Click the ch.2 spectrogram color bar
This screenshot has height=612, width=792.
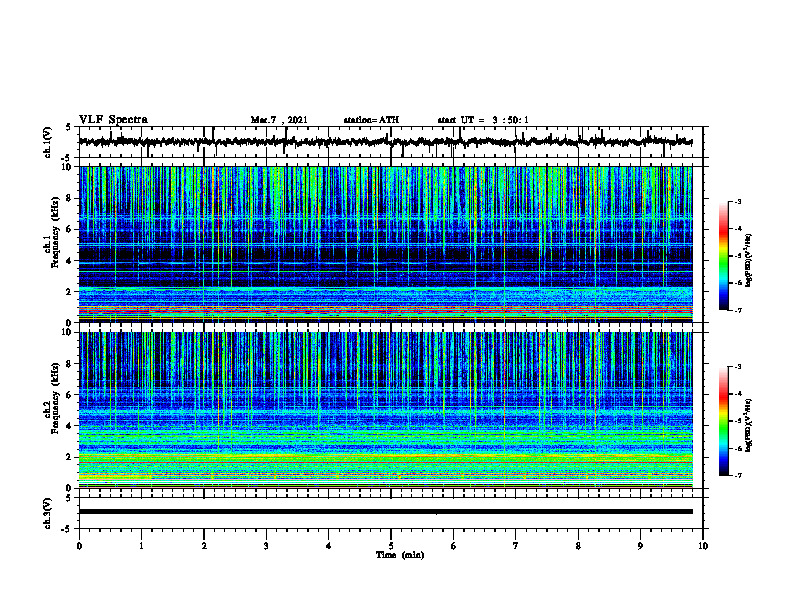click(x=723, y=421)
